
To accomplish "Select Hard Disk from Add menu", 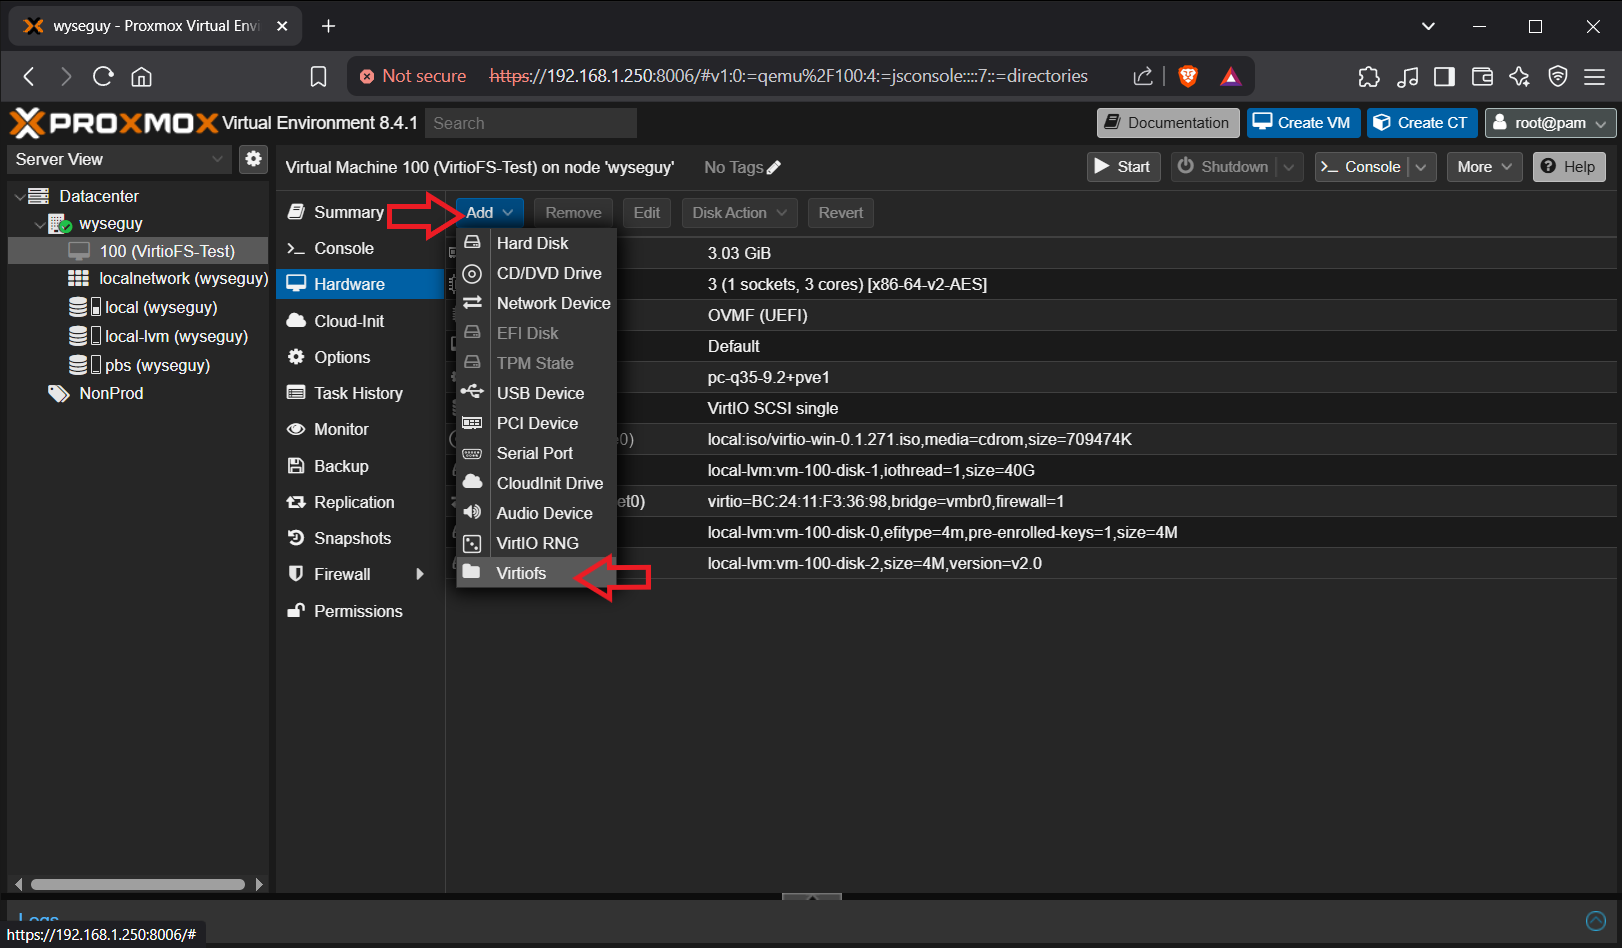I will click(x=536, y=243).
